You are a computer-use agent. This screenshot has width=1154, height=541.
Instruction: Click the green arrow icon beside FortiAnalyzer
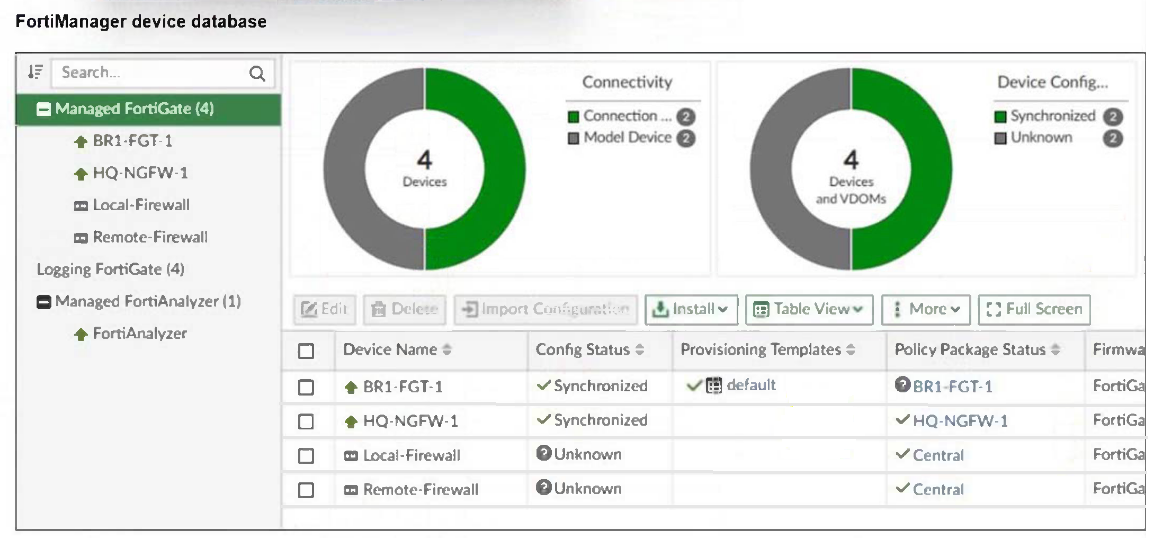click(x=82, y=334)
